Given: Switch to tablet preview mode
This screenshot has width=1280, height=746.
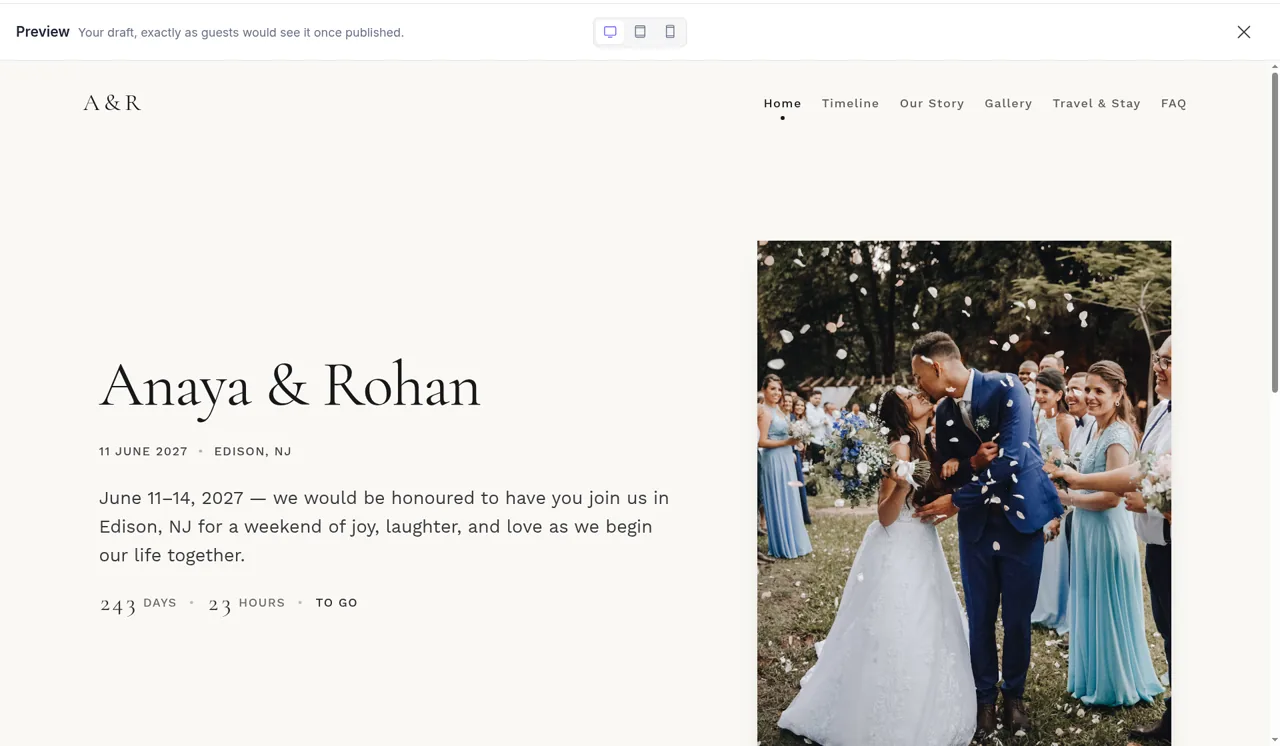Looking at the screenshot, I should pyautogui.click(x=640, y=32).
